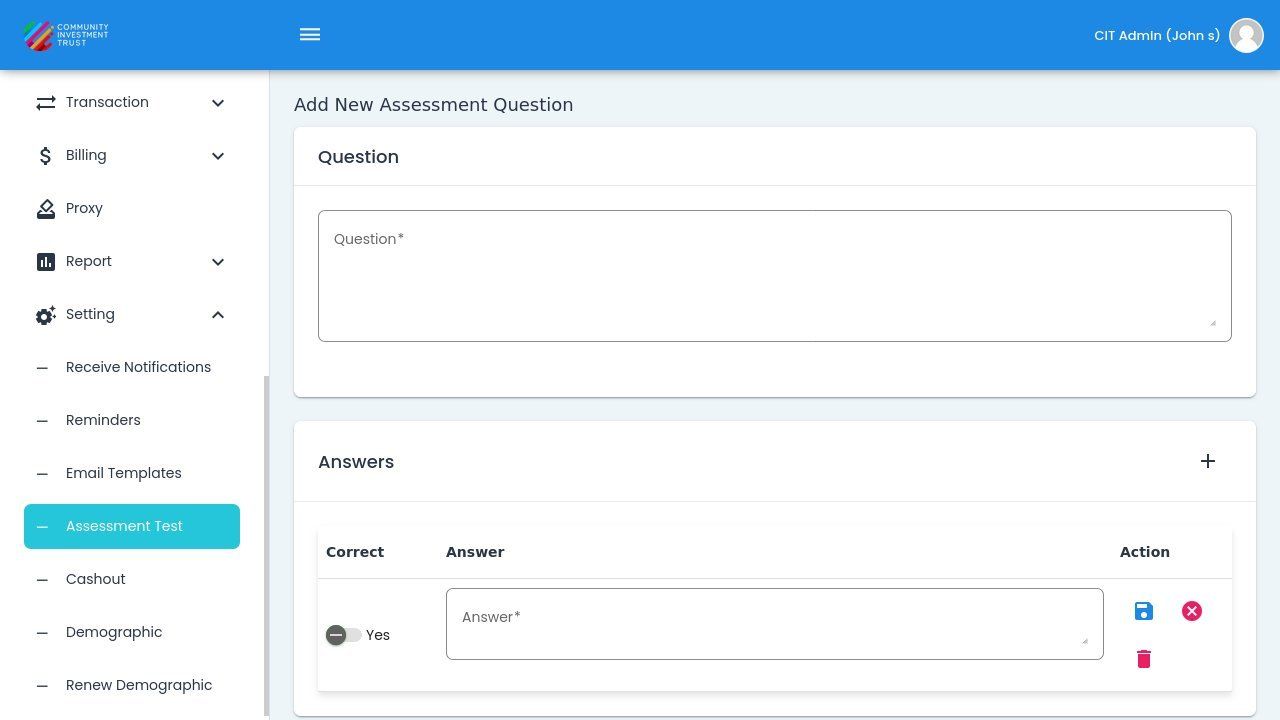Go to Receive Notifications

click(x=138, y=367)
